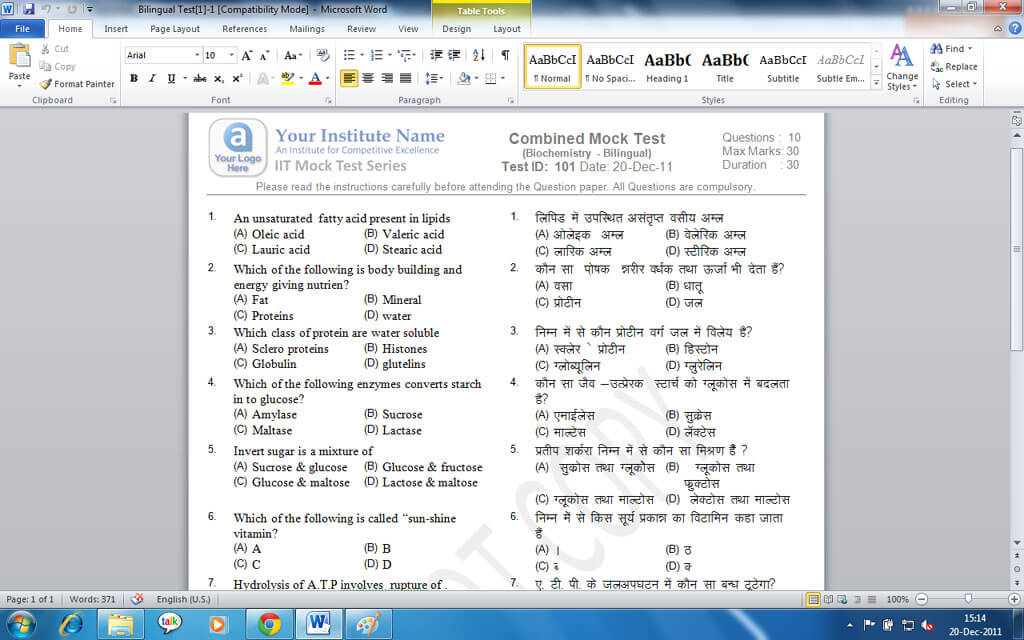Apply the Subtitle style
The height and width of the screenshot is (640, 1024).
(783, 66)
